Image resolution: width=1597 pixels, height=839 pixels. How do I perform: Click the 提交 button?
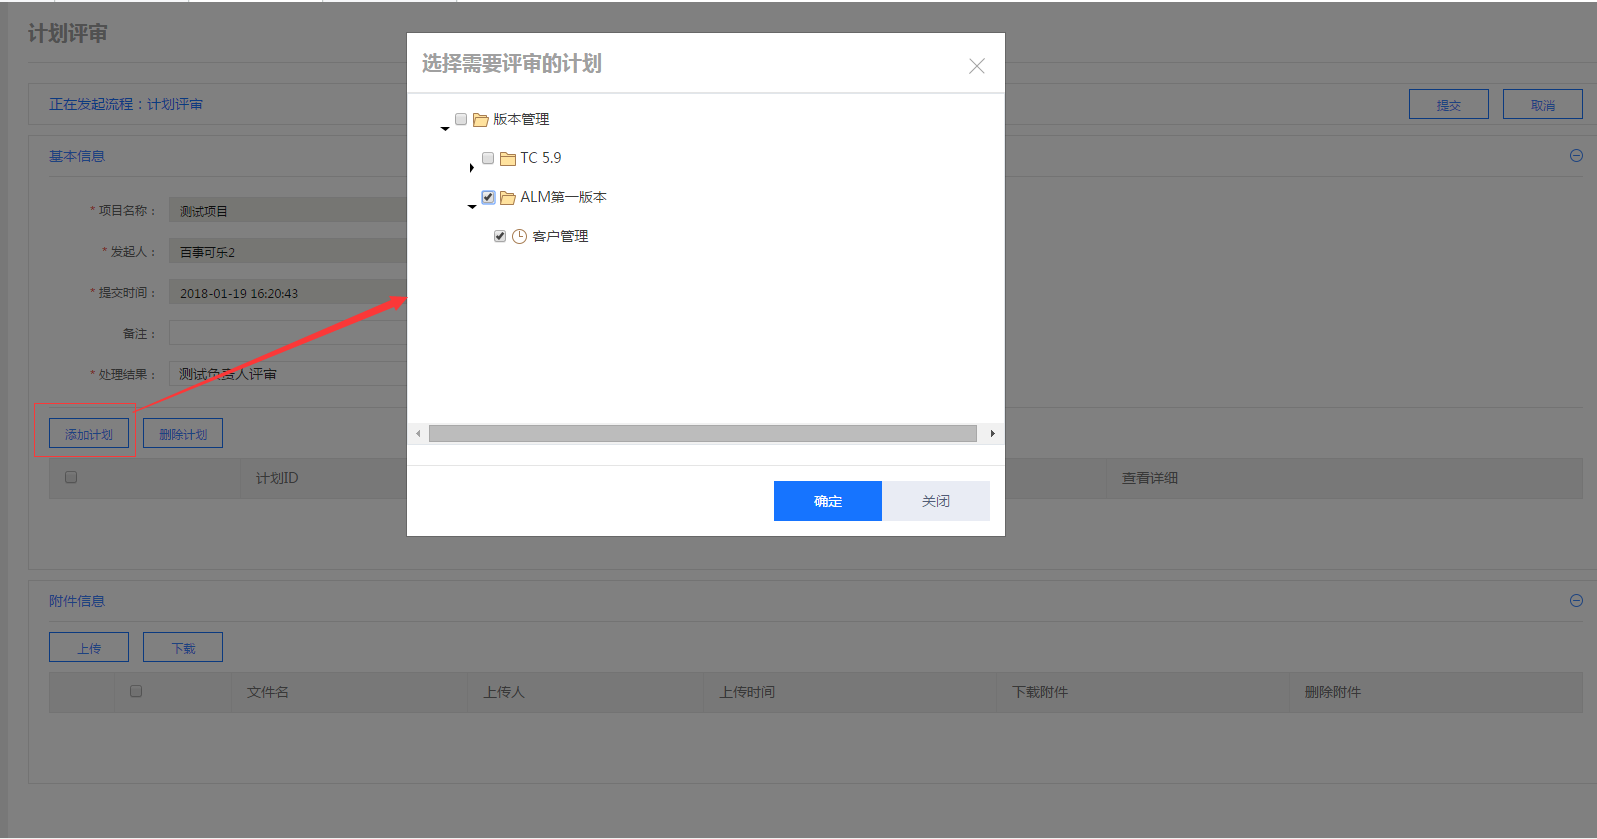1449,104
